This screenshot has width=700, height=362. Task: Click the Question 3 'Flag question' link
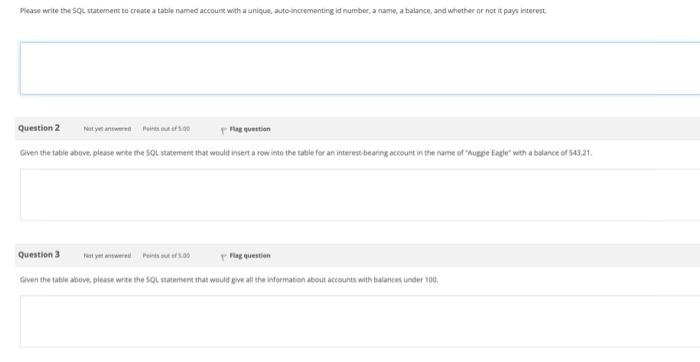coord(250,256)
